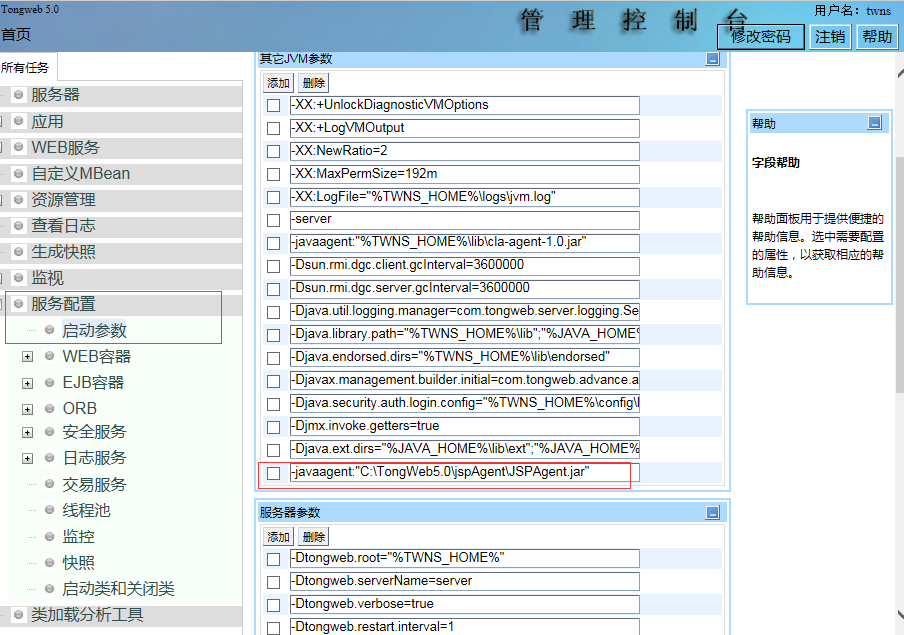Click the bullet icon beside 快照
Screen dimensions: 904x635
click(x=50, y=562)
